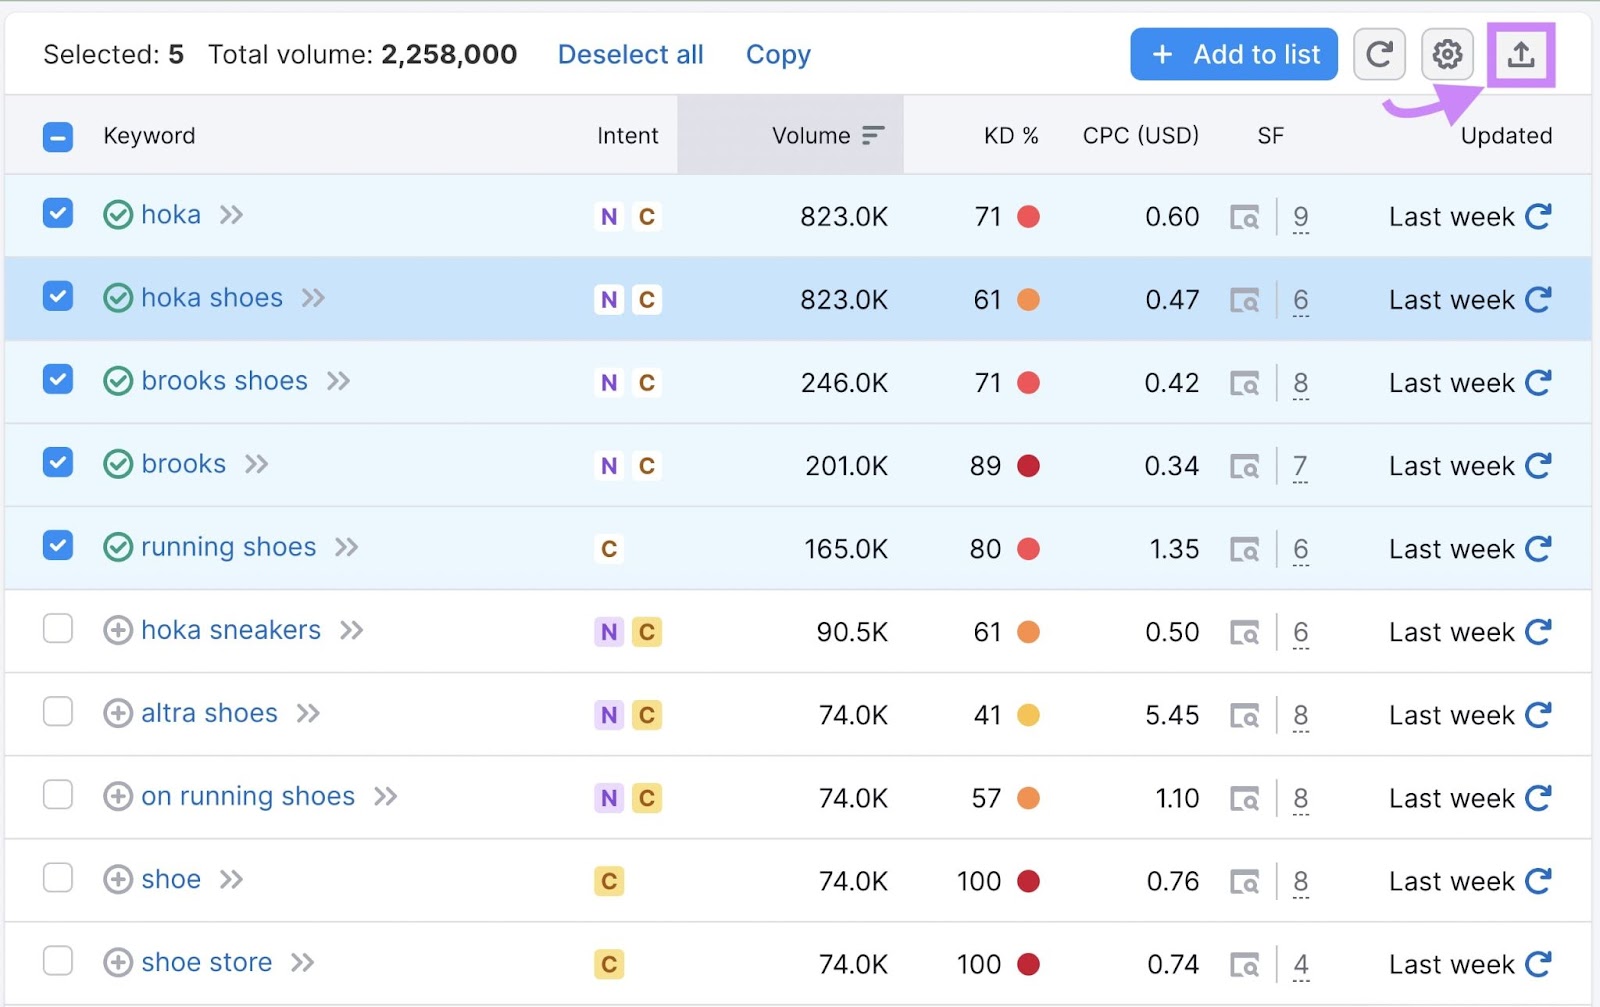Click the refresh icon next to Add to list

tap(1379, 54)
